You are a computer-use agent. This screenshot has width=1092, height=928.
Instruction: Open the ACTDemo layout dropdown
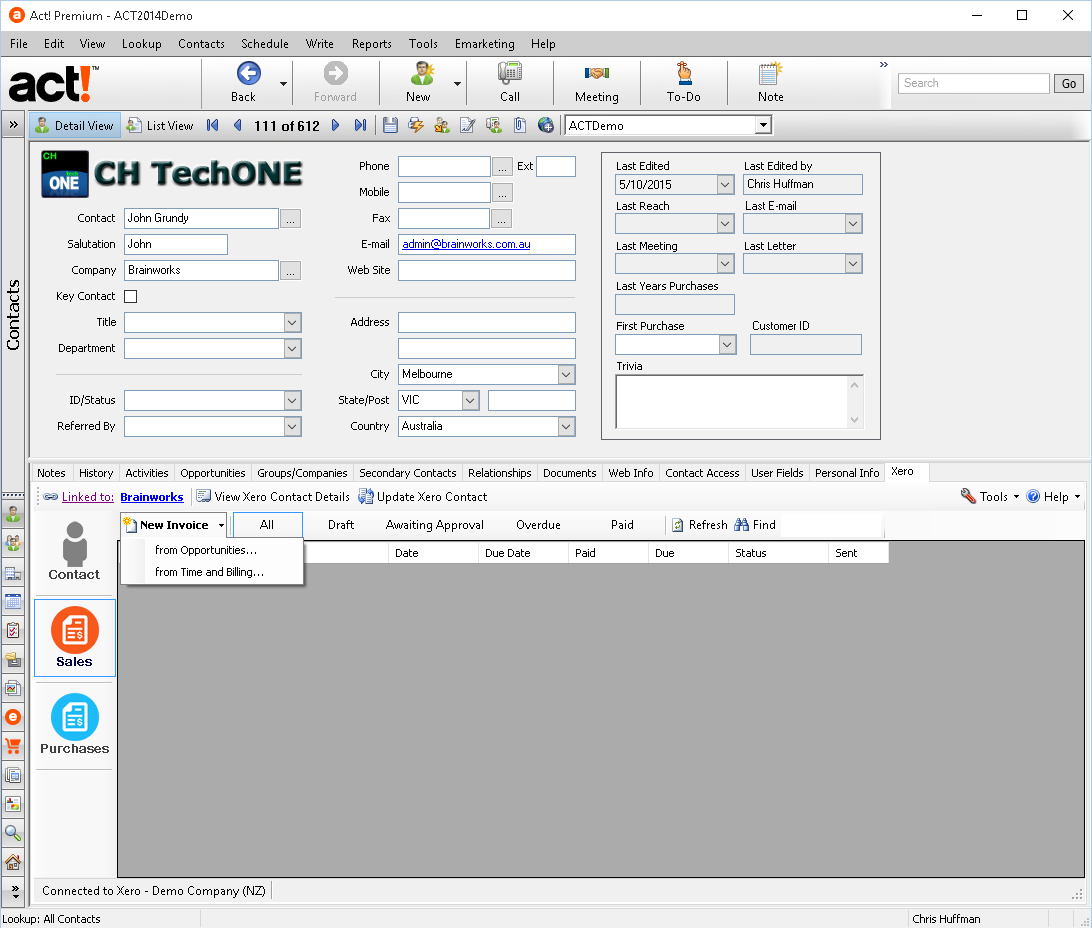point(763,125)
